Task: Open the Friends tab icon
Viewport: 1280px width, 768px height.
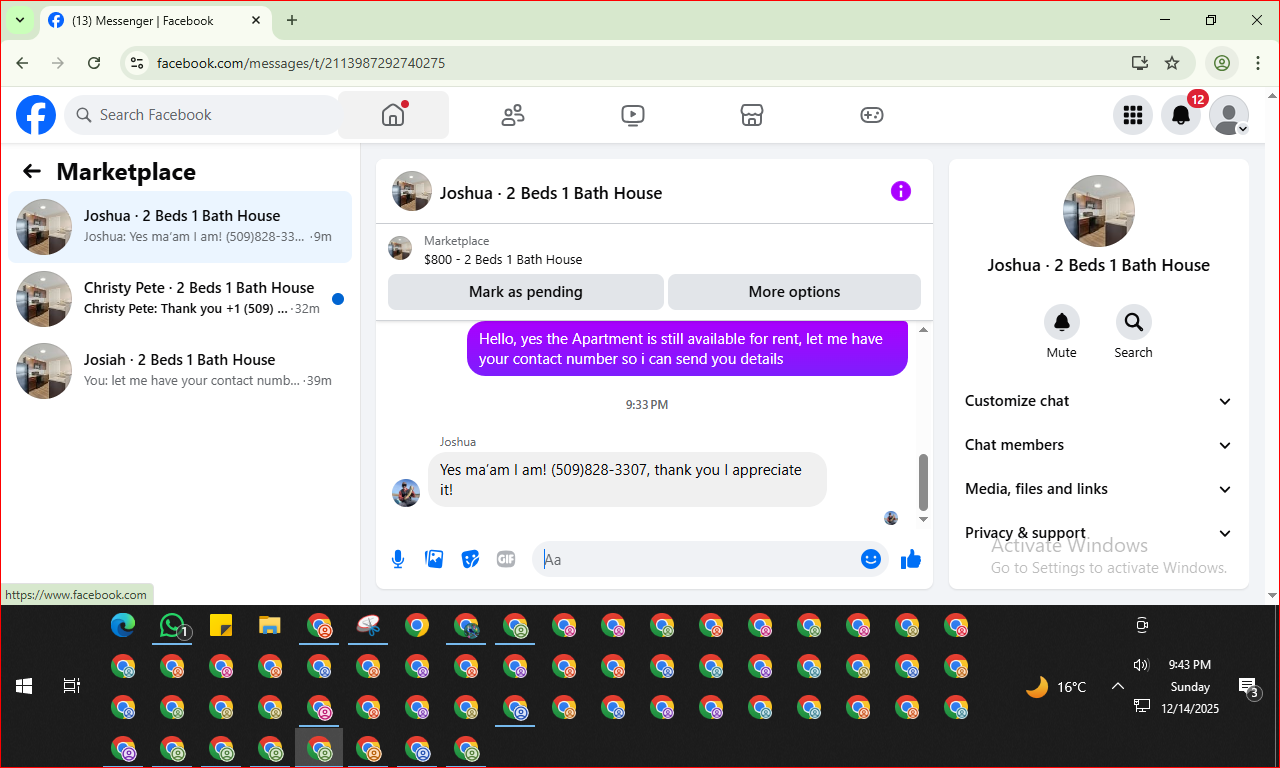Action: tap(513, 115)
